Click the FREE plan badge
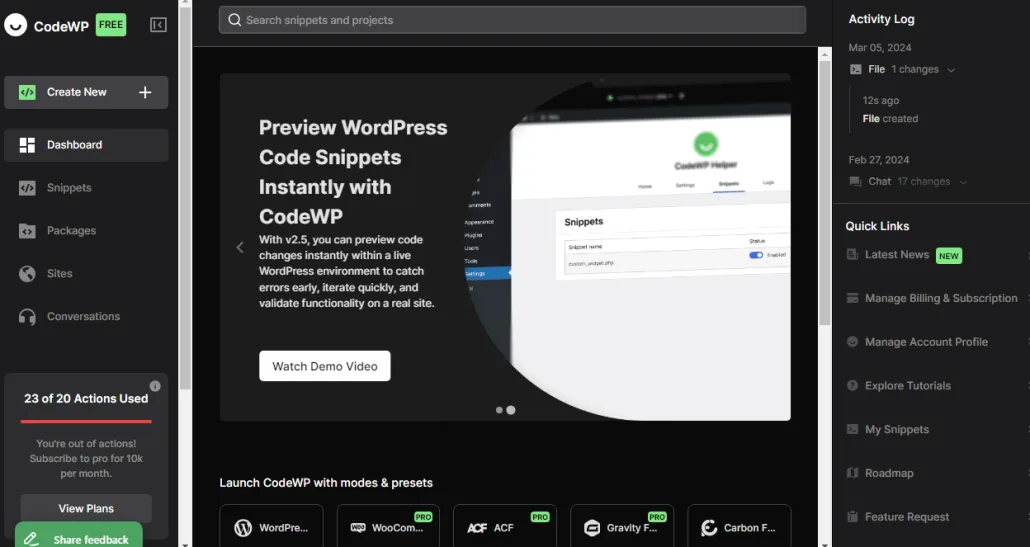 111,25
